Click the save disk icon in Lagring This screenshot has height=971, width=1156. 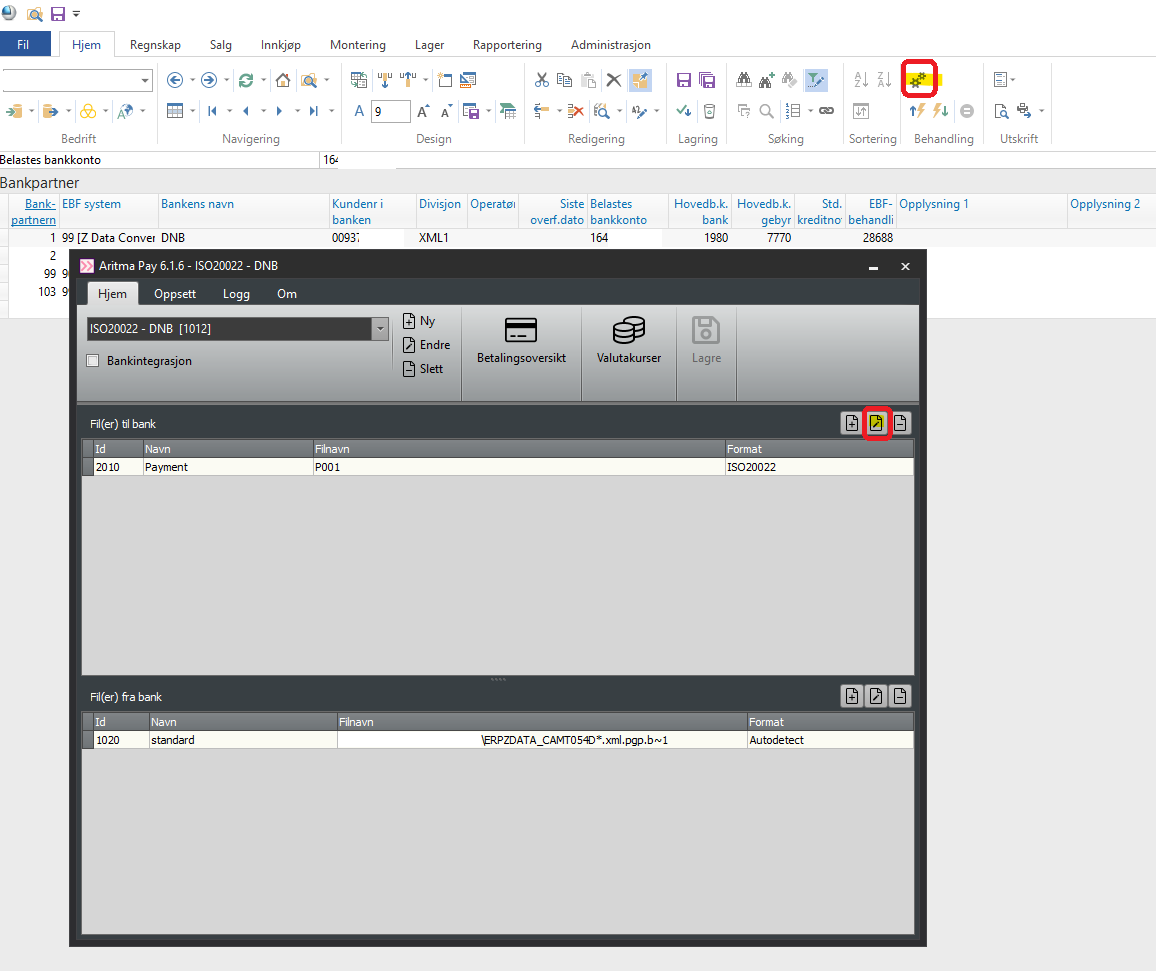684,80
